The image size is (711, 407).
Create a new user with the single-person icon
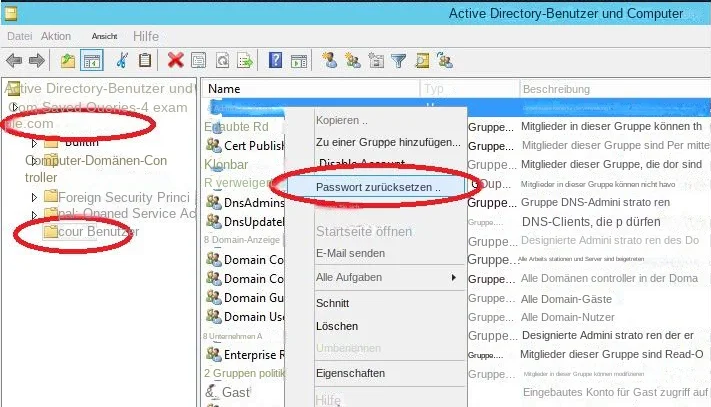[x=330, y=60]
